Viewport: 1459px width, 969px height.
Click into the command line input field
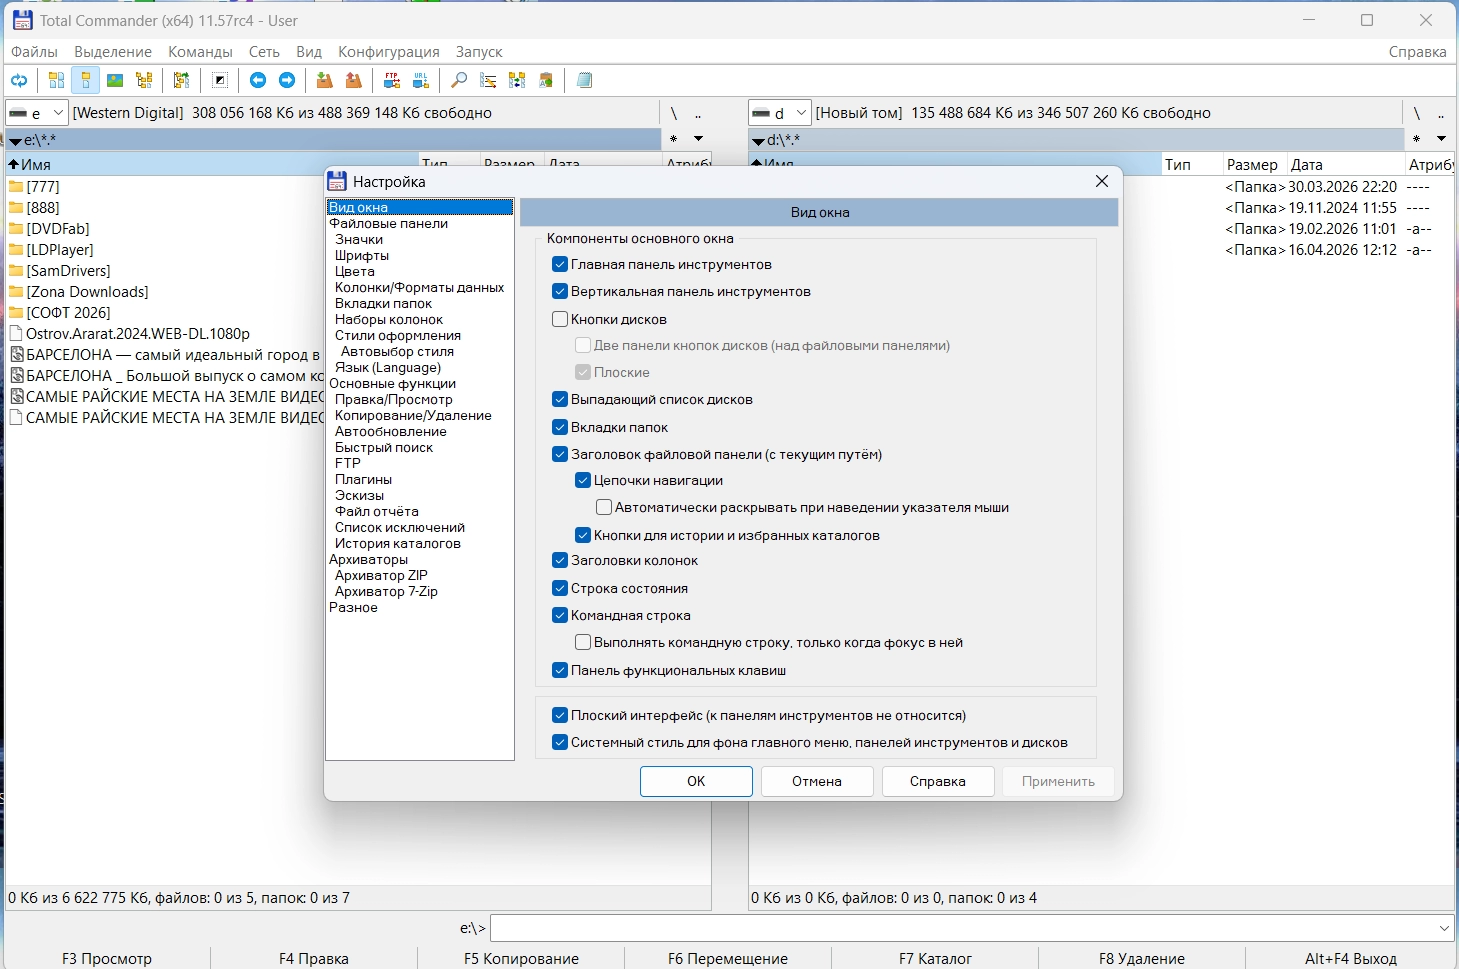(x=960, y=928)
